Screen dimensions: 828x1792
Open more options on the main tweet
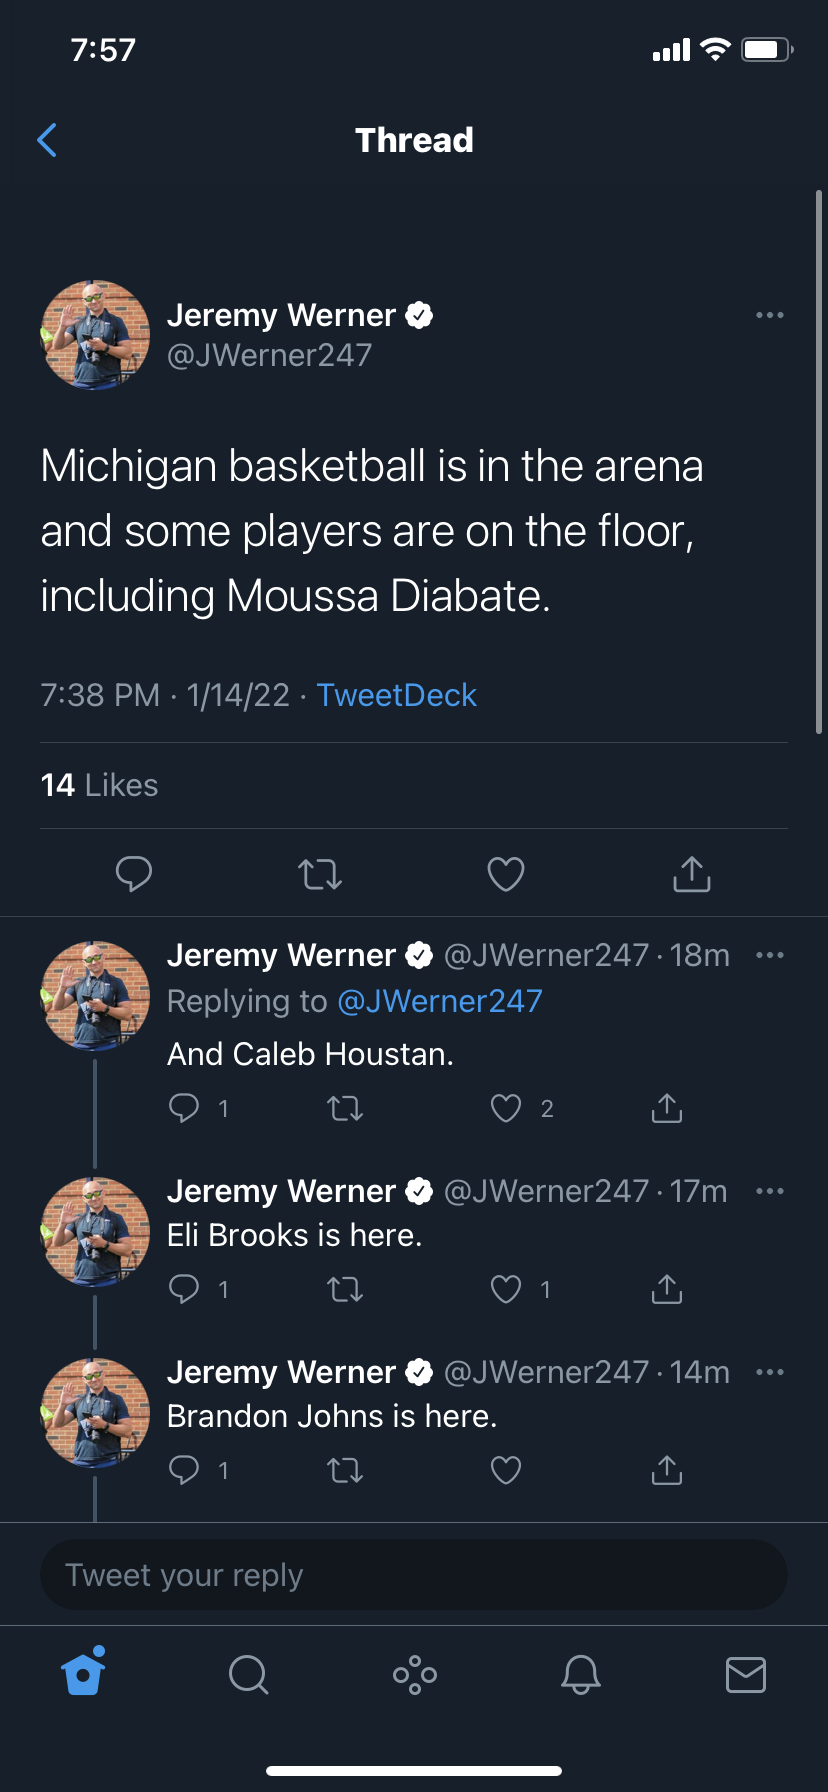[770, 315]
